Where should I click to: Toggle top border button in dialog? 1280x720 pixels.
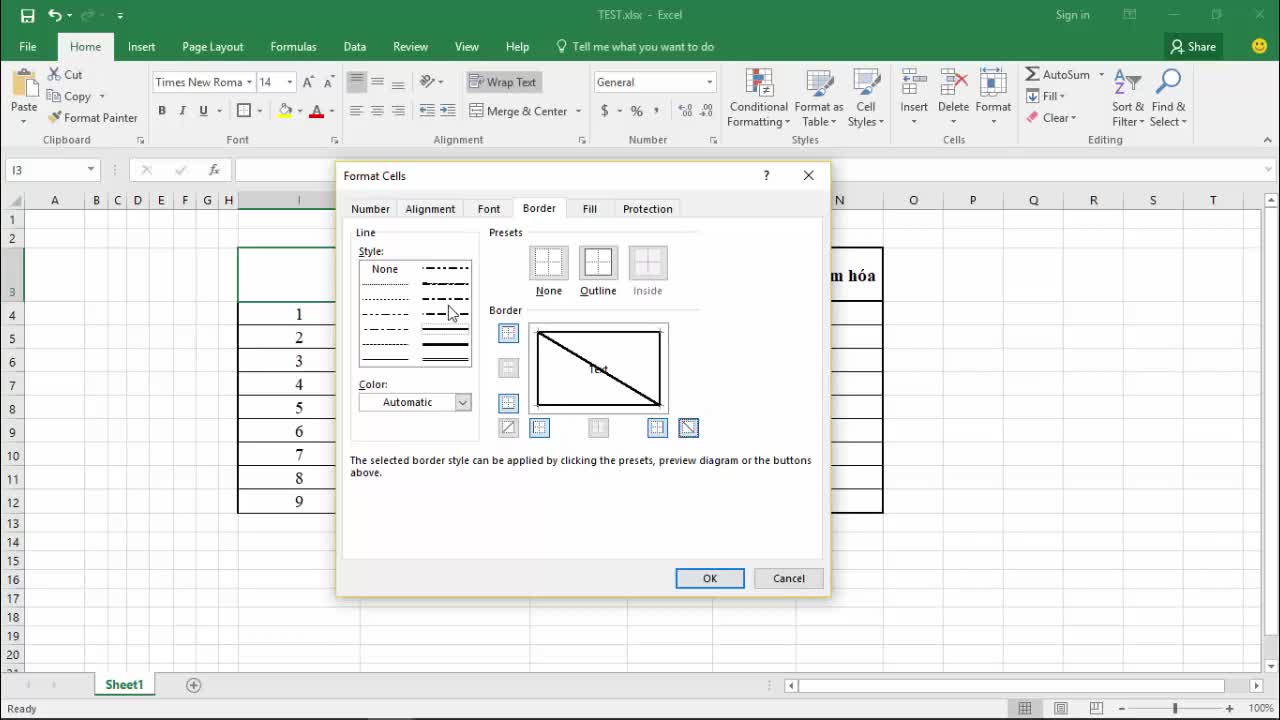point(508,334)
